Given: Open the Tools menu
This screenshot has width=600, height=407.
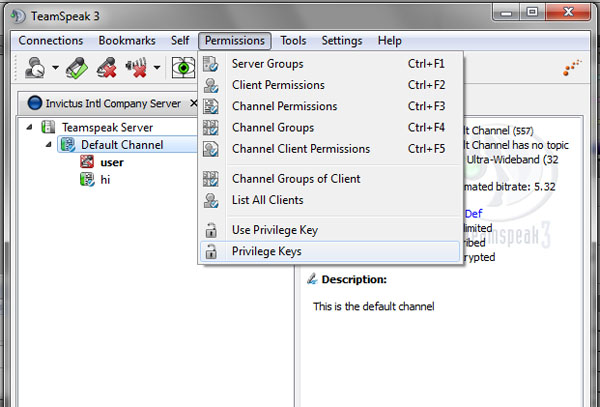Looking at the screenshot, I should 293,41.
